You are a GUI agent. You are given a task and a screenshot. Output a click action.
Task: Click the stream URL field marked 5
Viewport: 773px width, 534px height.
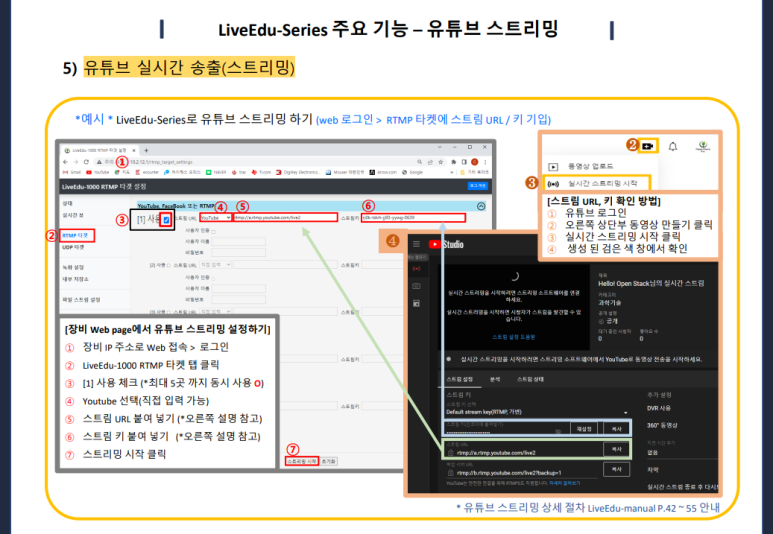point(285,217)
